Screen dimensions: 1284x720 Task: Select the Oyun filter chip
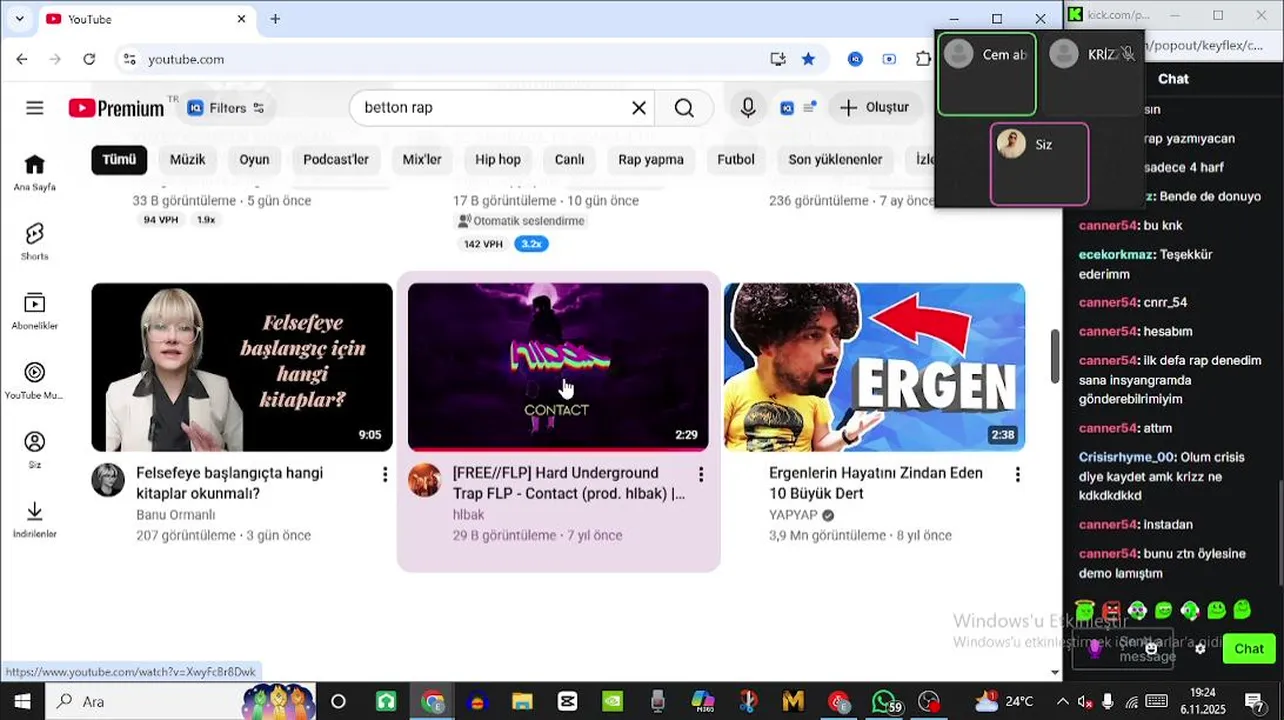tap(254, 160)
